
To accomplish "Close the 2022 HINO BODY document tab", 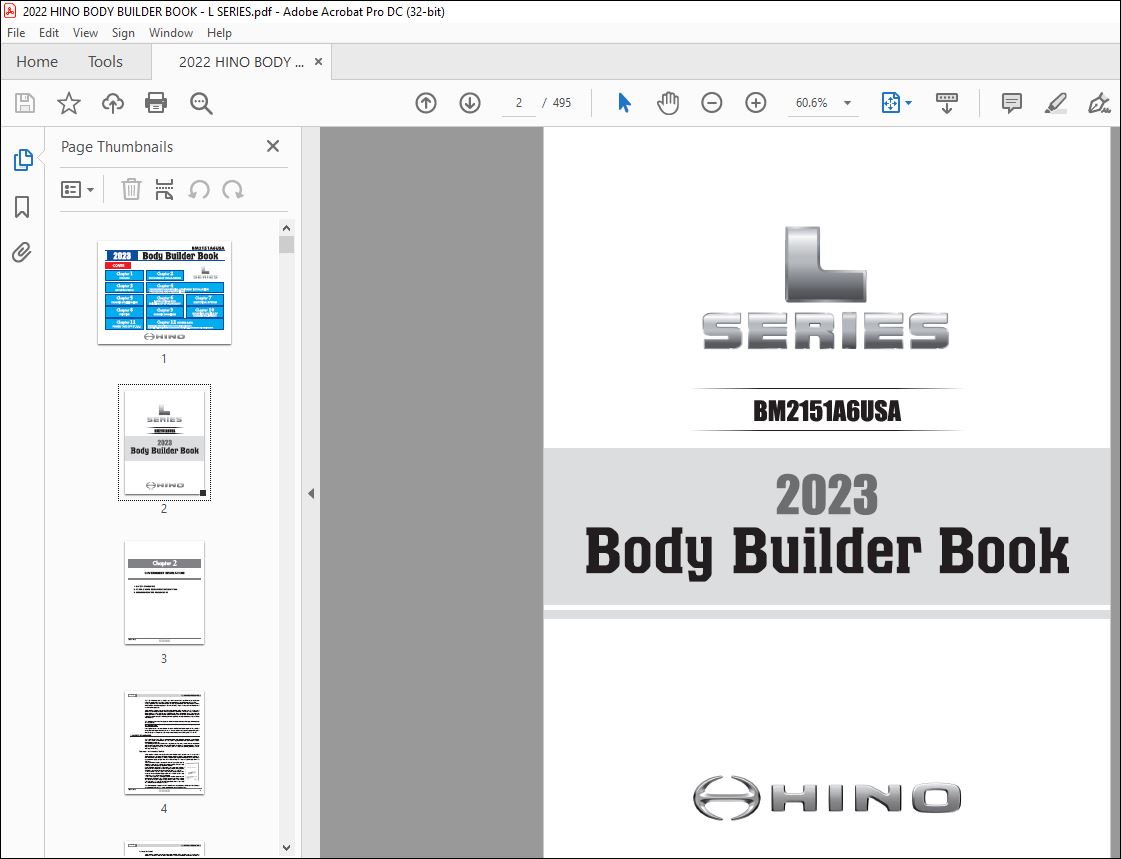I will (x=318, y=61).
